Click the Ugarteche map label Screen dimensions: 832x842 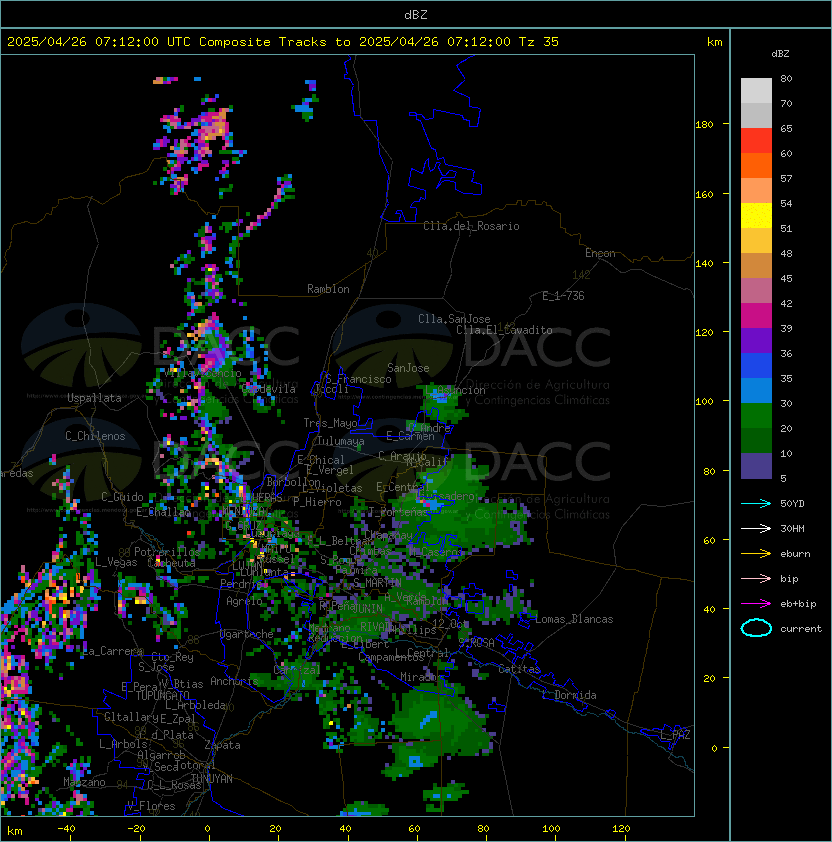247,634
